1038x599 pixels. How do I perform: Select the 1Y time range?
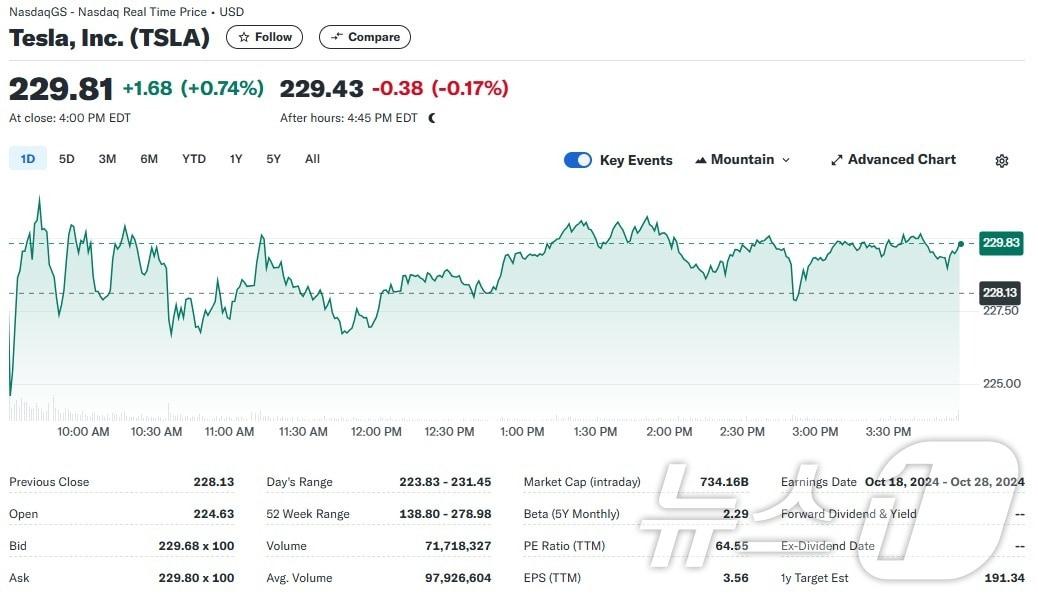[x=236, y=159]
